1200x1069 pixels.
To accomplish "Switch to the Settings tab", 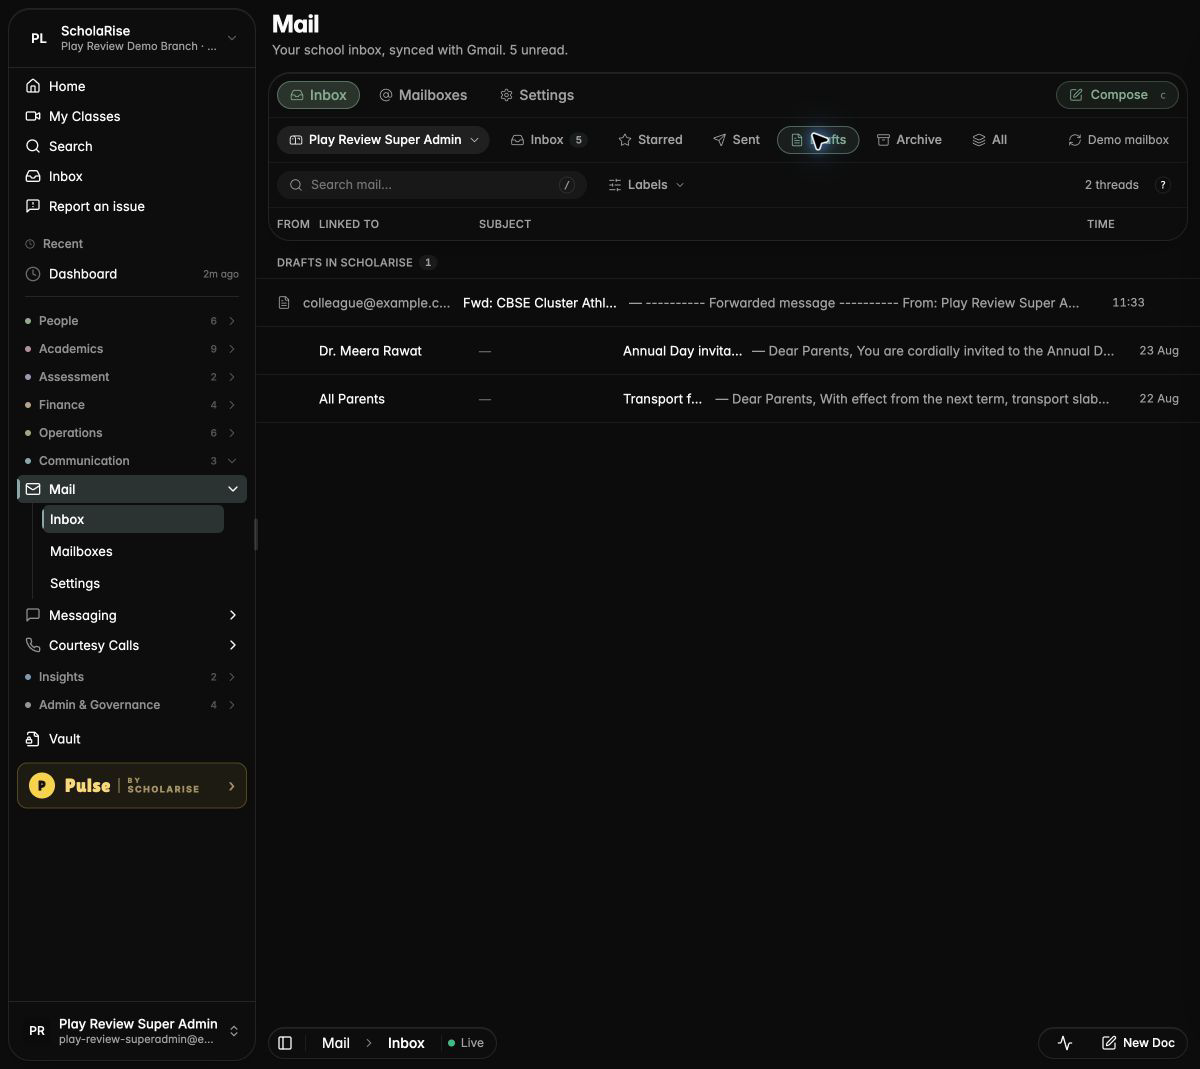I will click(x=536, y=95).
